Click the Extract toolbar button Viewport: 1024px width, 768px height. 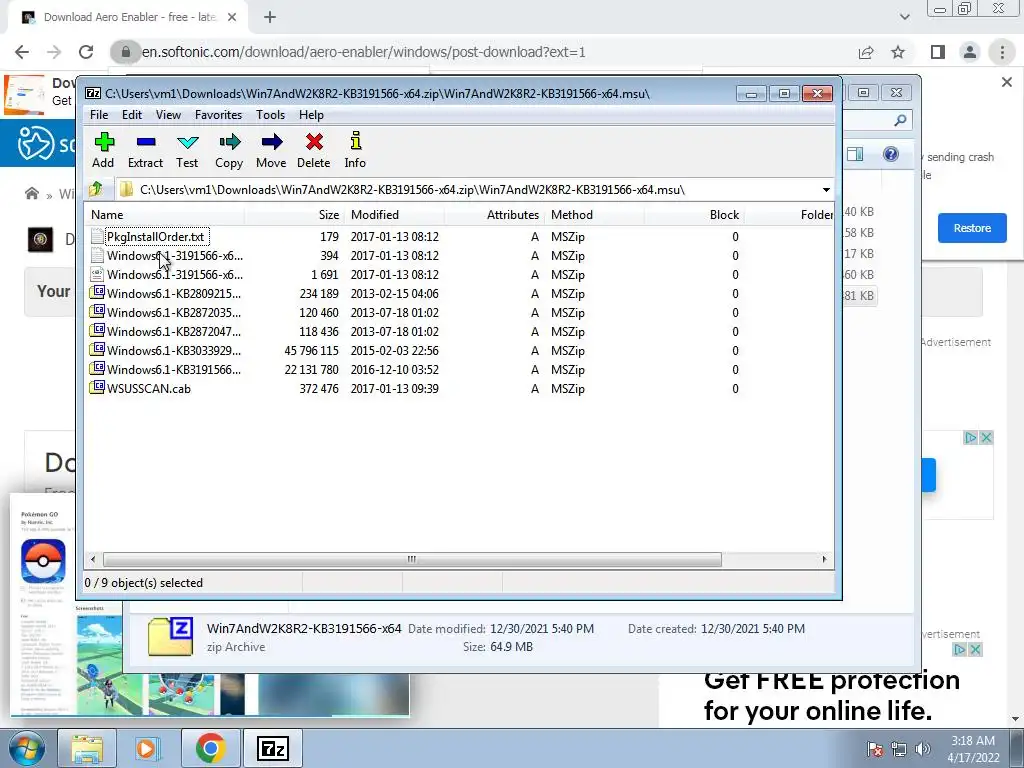coord(145,151)
